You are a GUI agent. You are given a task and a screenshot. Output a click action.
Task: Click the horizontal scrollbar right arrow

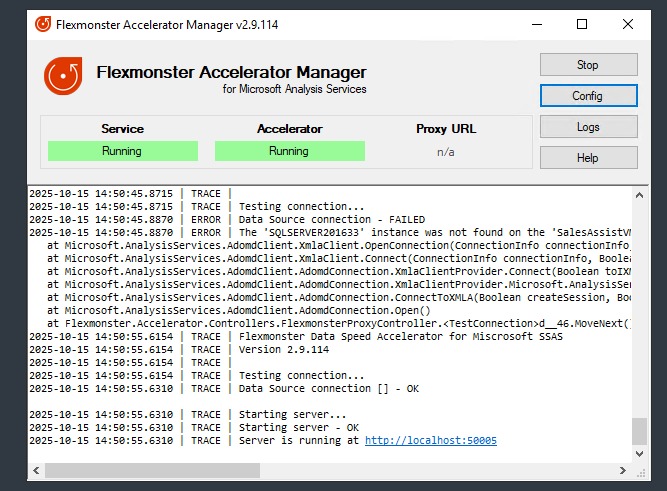(x=623, y=470)
